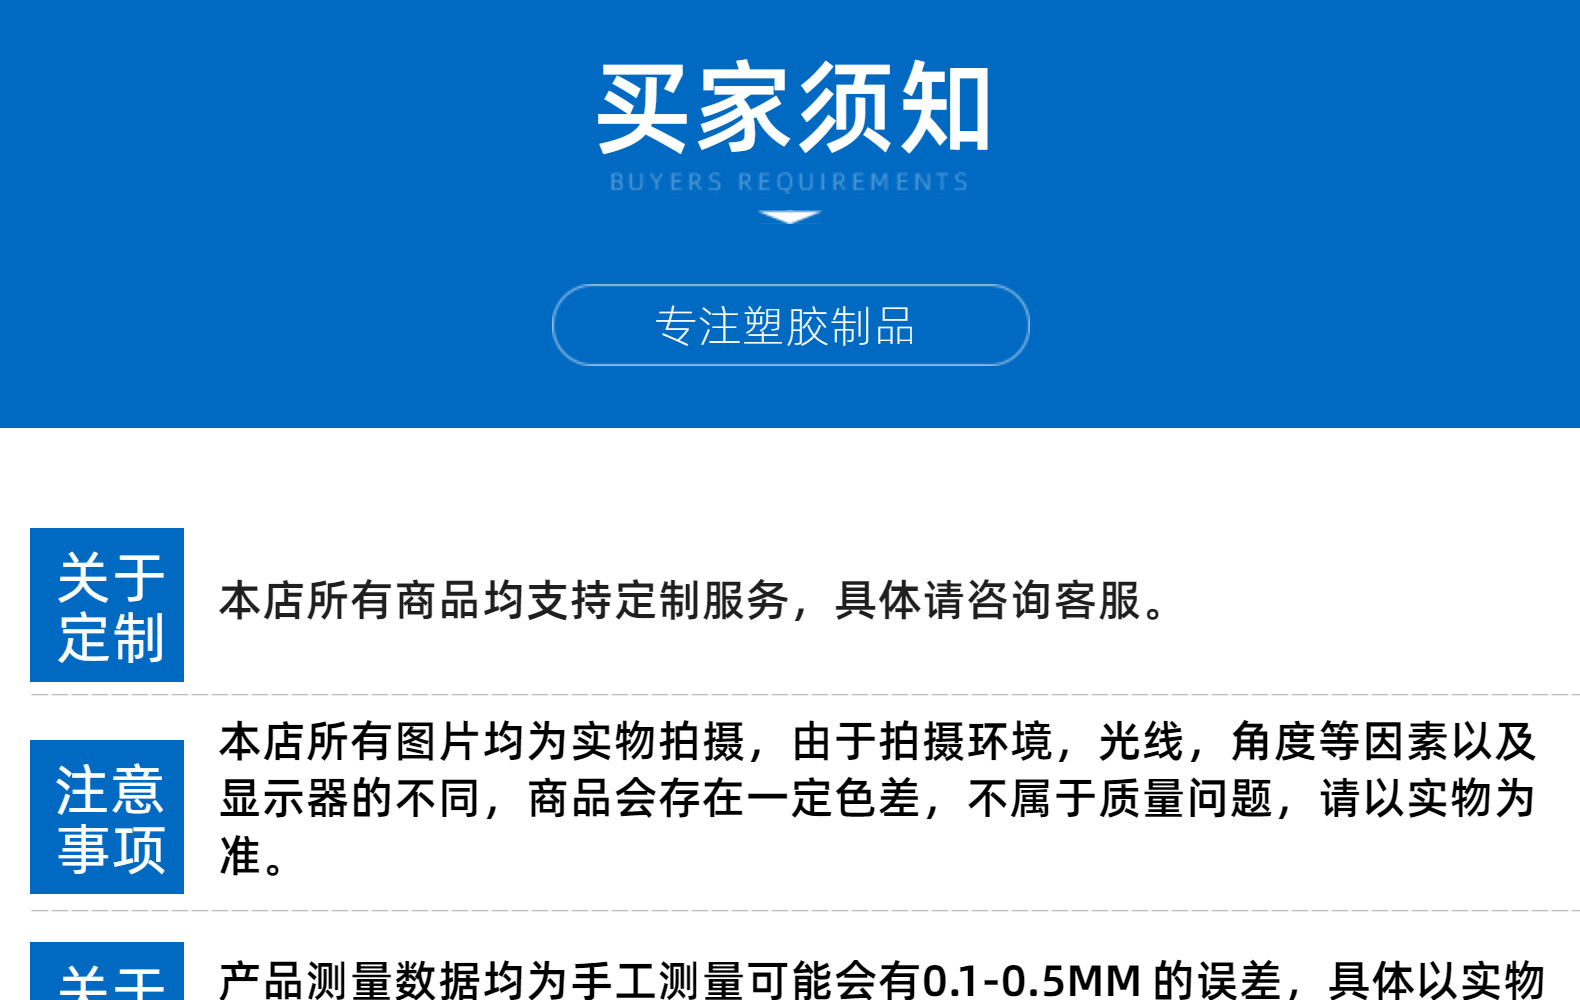Viewport: 1580px width, 1000px height.
Task: Click the paragraph starting with 本店所有图片均为实物拍摄
Action: (x=877, y=799)
